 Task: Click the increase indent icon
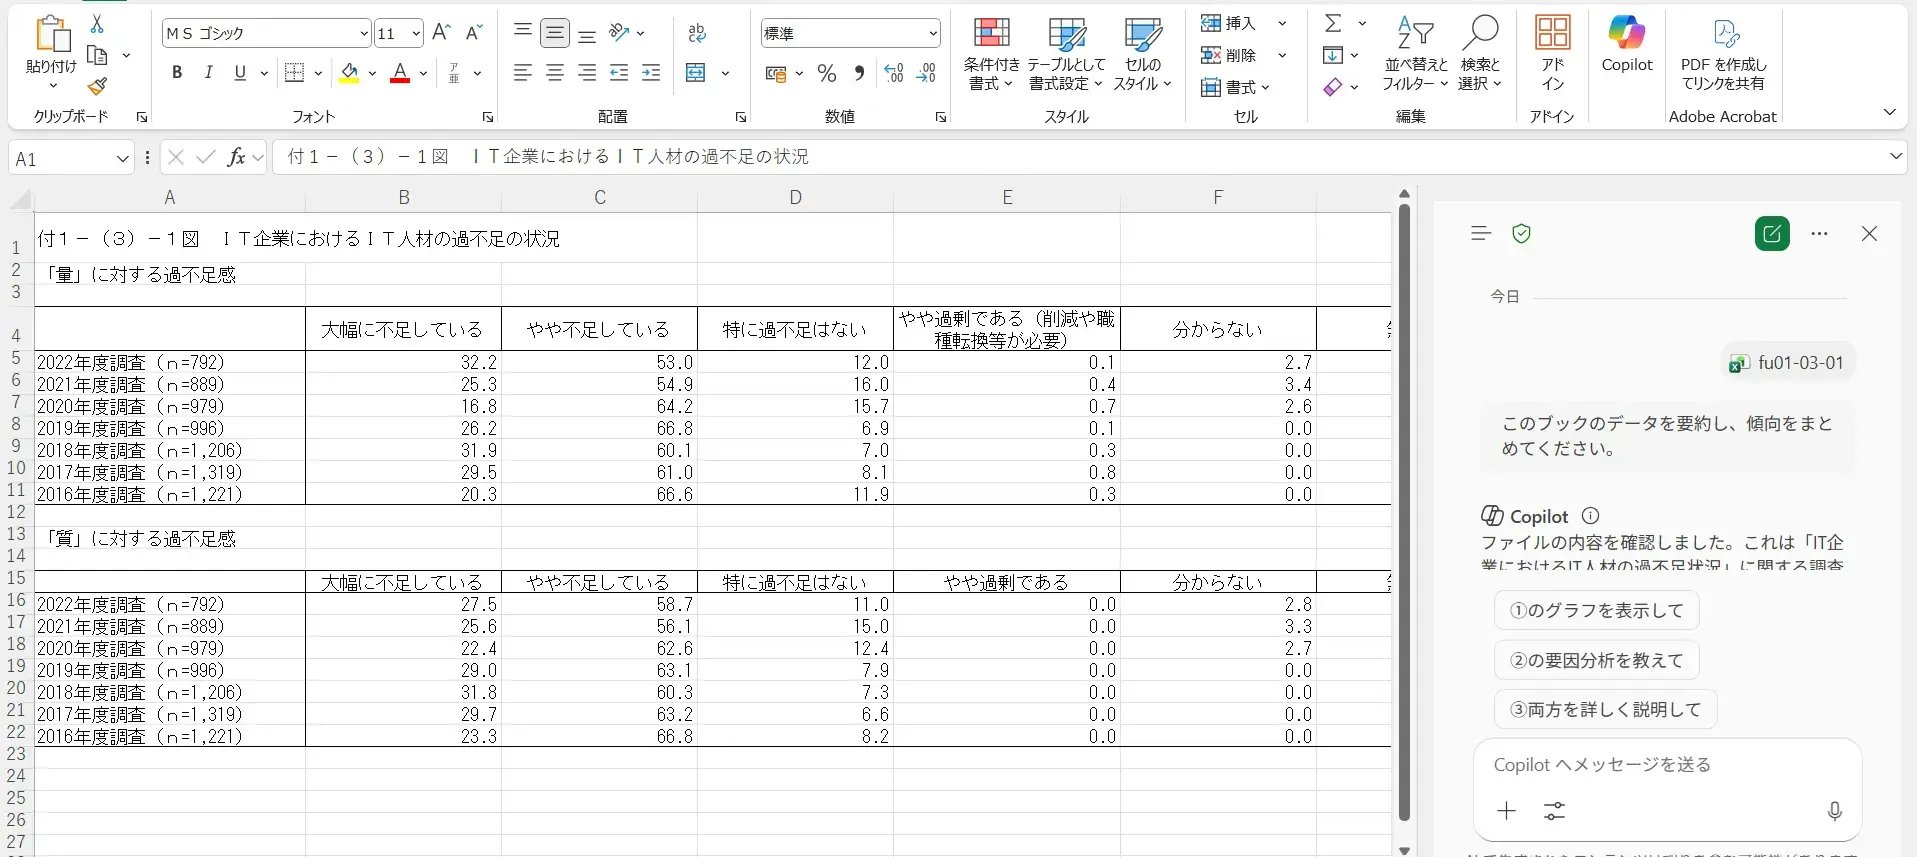[651, 72]
